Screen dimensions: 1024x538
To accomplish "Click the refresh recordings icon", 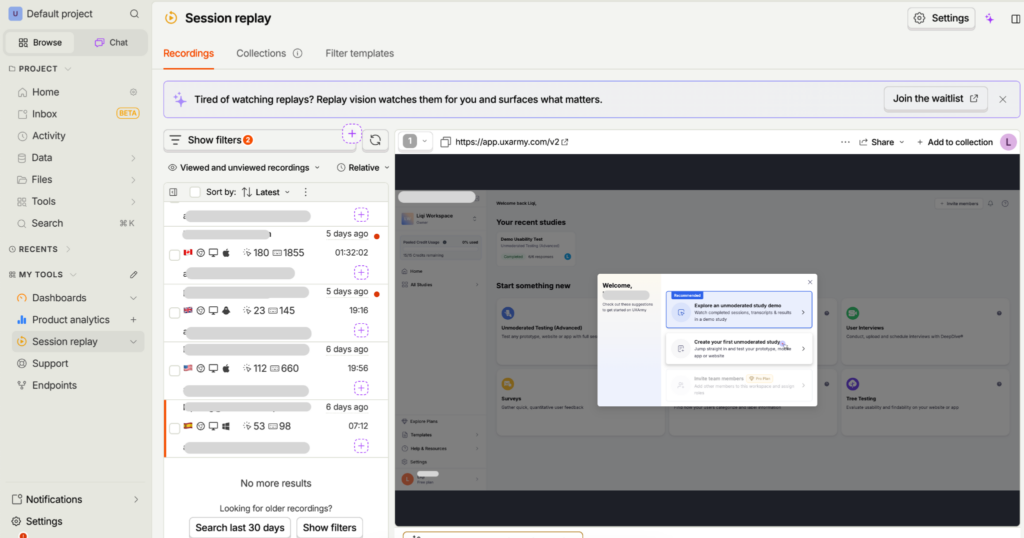I will click(375, 140).
